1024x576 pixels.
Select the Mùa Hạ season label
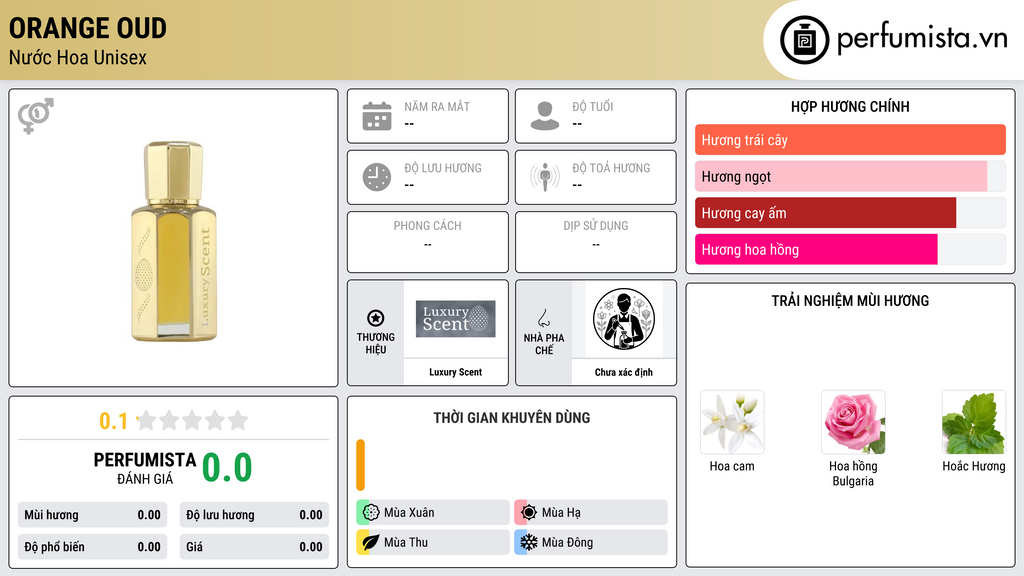(x=561, y=513)
